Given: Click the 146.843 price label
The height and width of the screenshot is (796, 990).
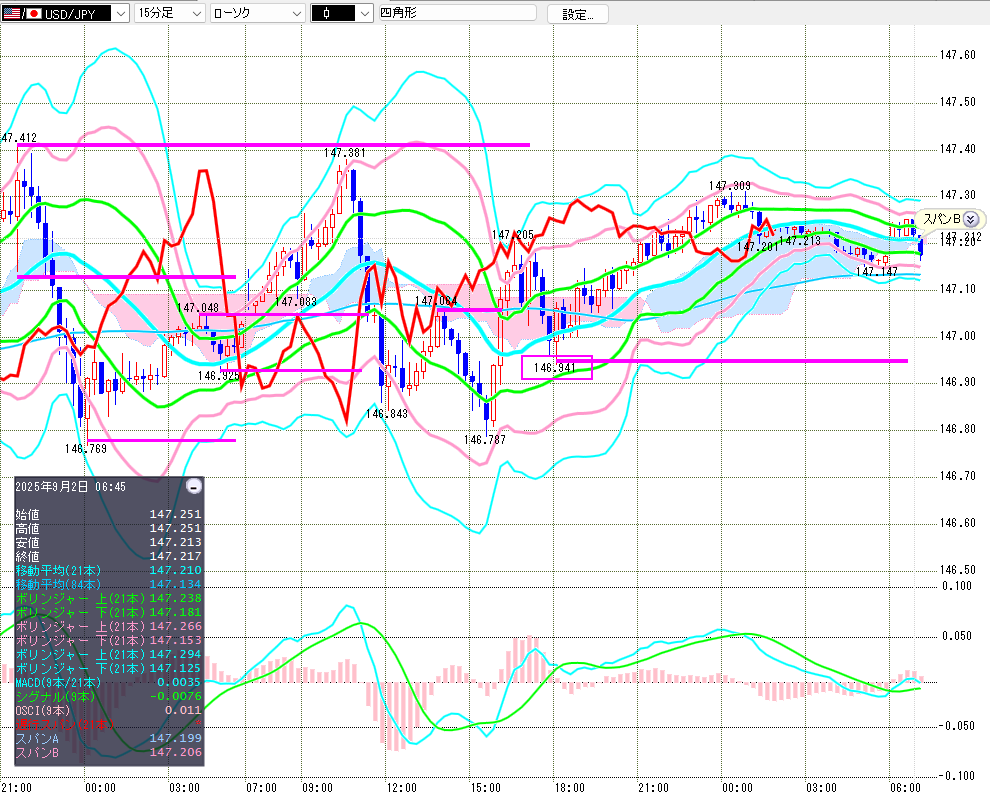Looking at the screenshot, I should click(x=386, y=414).
